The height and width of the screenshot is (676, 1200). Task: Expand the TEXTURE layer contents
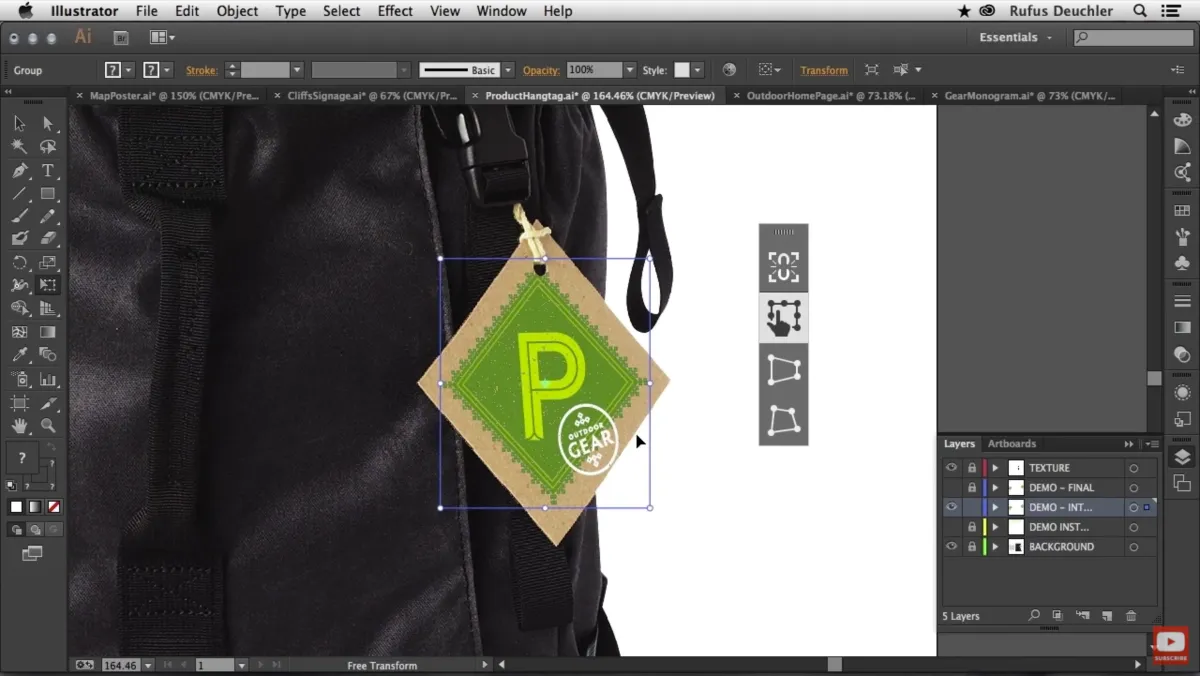click(x=995, y=468)
